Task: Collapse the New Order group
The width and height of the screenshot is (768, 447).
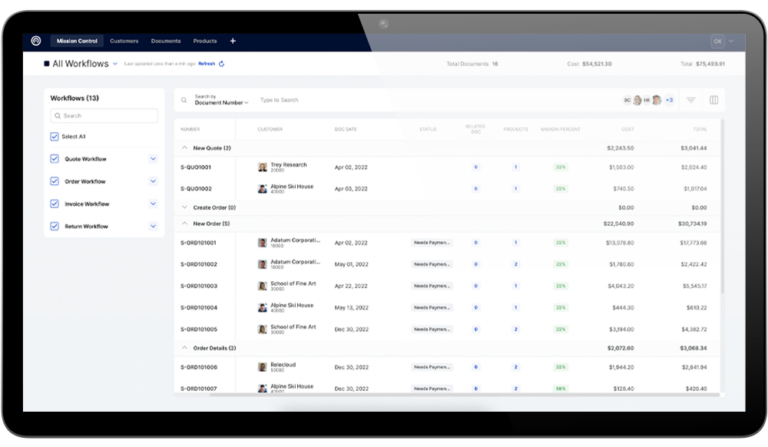Action: 185,223
